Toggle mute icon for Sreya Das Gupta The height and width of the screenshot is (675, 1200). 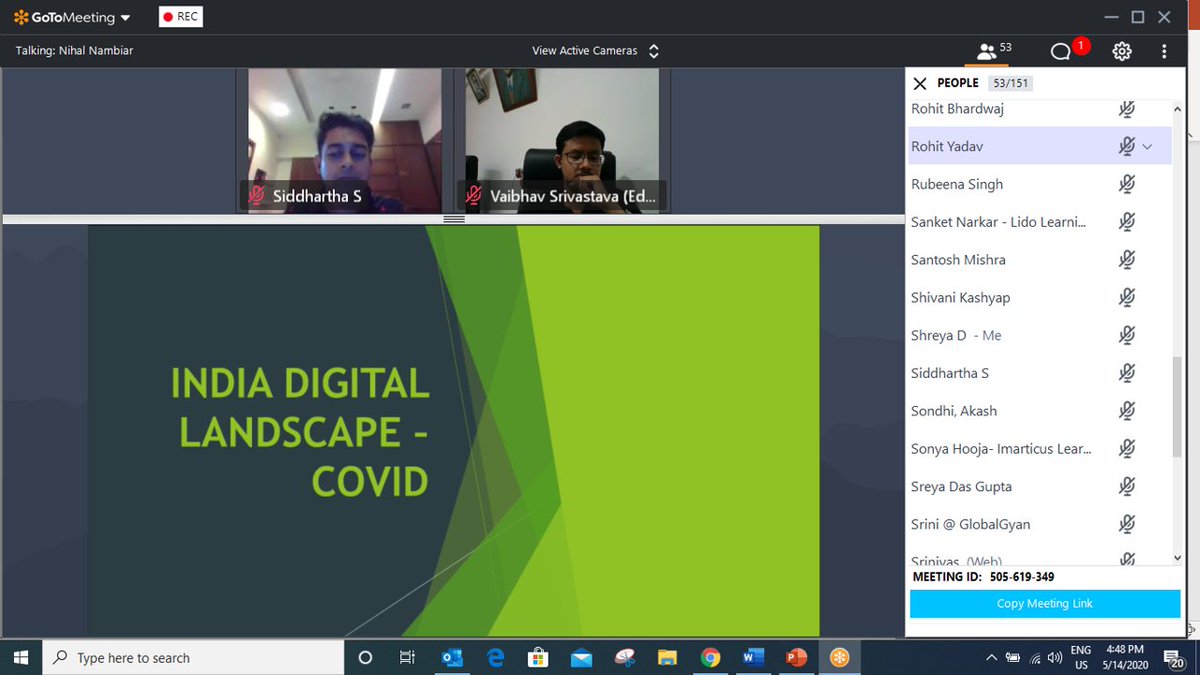pyautogui.click(x=1127, y=486)
